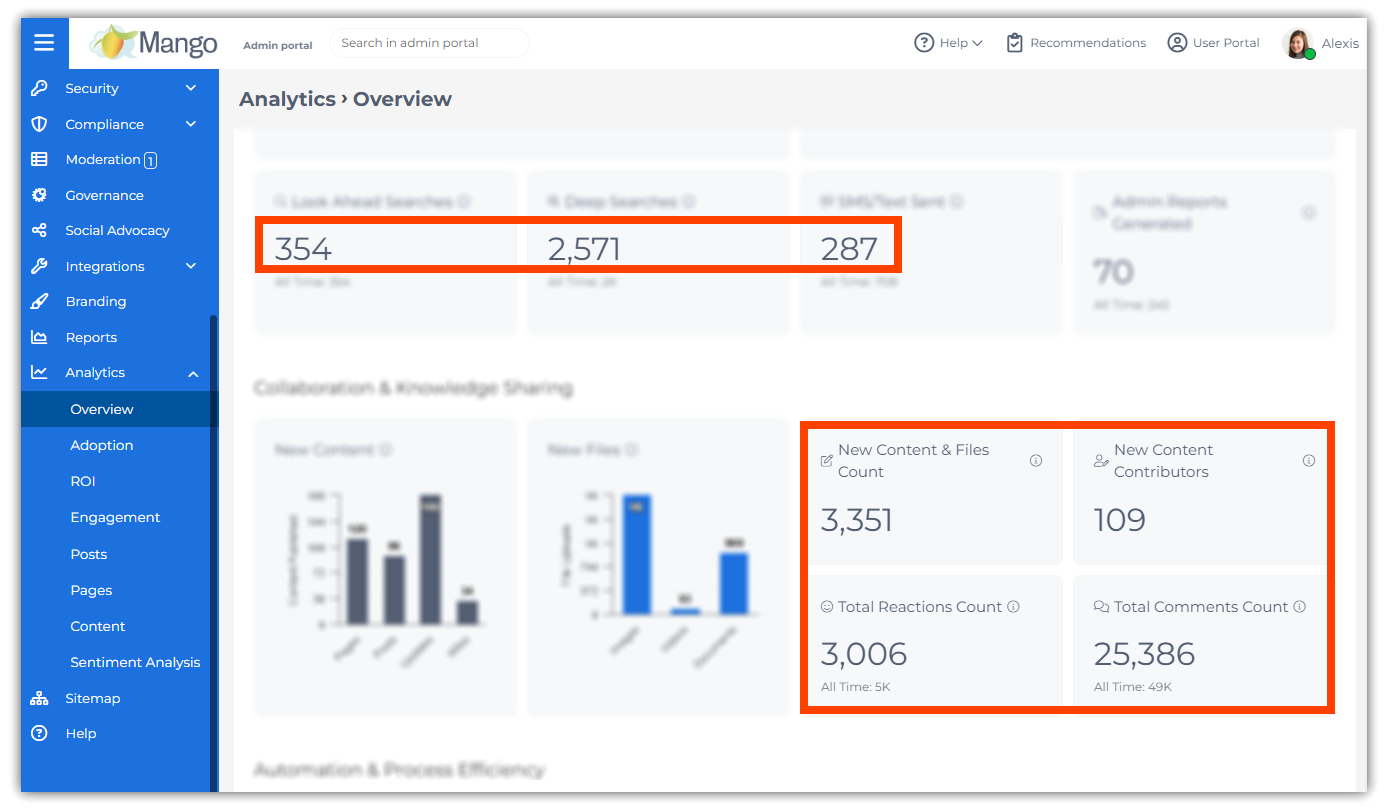Click the Sitemap hierarchy icon
Screen dimensions: 1386x812
39,698
